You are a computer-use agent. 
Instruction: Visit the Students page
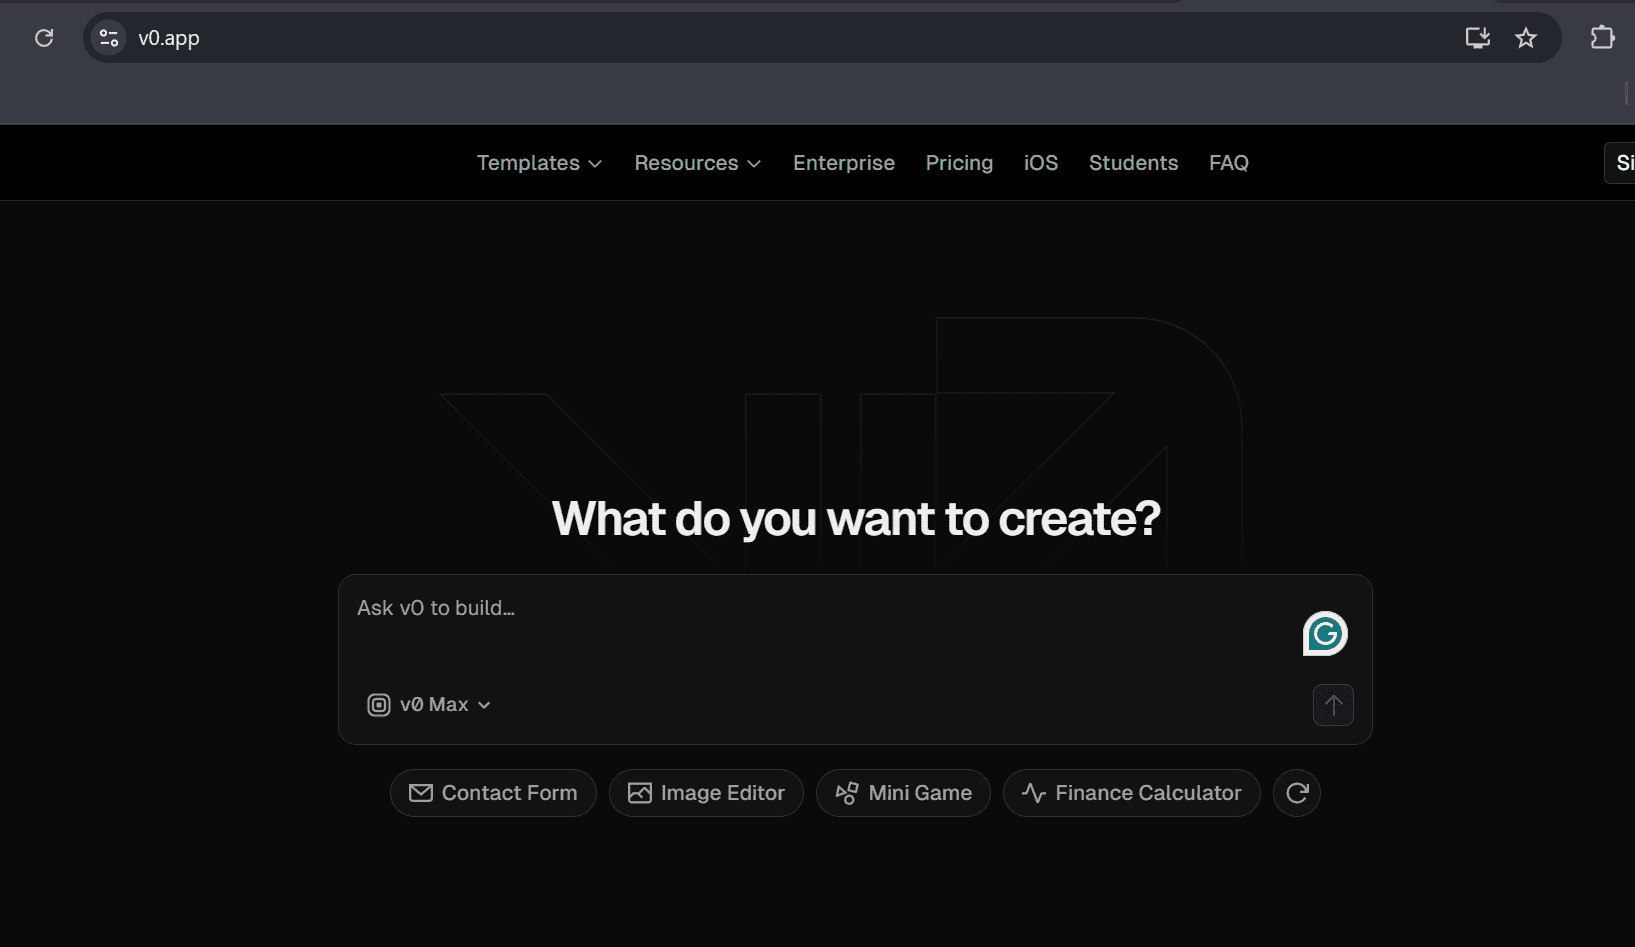1133,163
